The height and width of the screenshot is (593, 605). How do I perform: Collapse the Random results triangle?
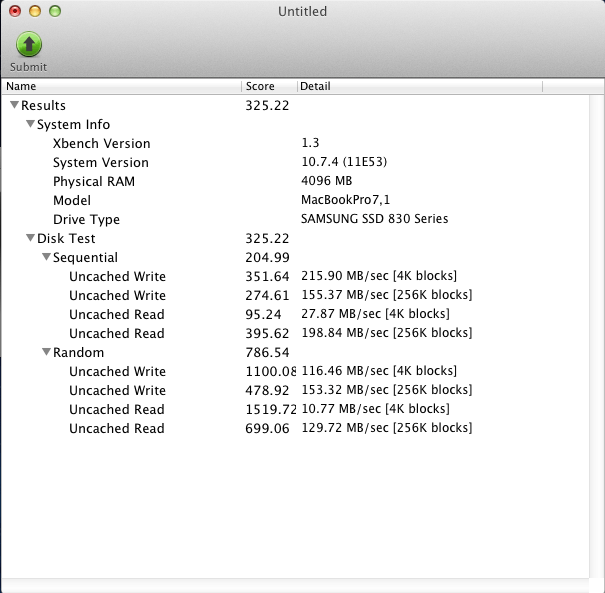46,351
